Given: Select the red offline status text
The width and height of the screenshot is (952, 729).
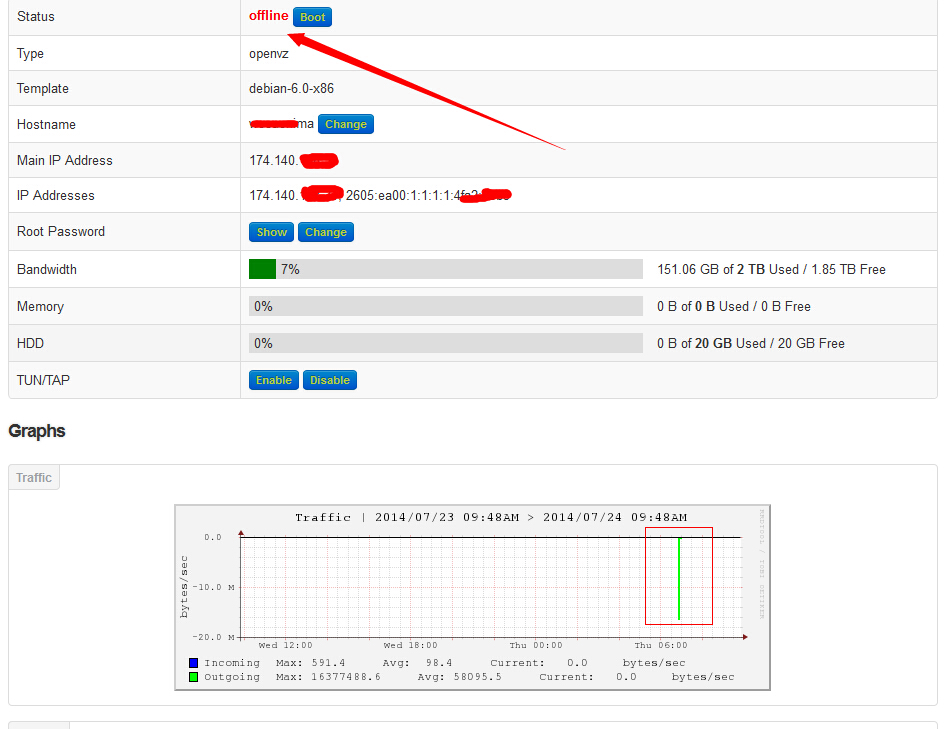Looking at the screenshot, I should coord(268,16).
